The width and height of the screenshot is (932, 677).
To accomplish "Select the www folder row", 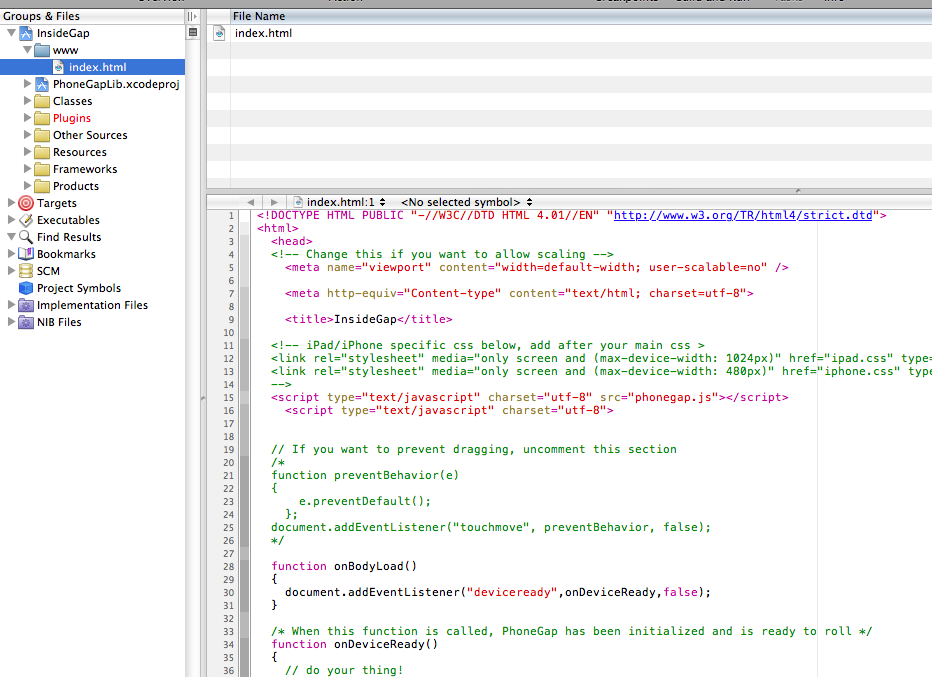I will [x=93, y=50].
